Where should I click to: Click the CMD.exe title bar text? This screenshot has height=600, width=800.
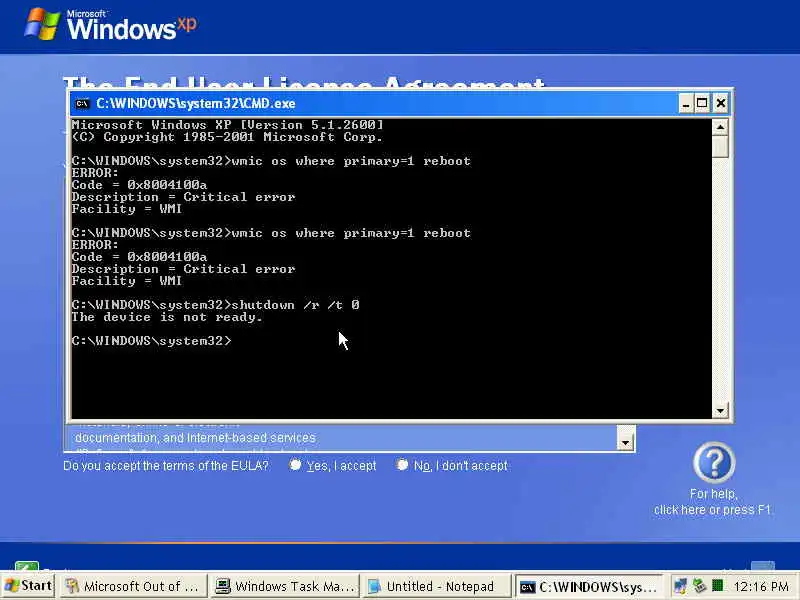tap(195, 104)
